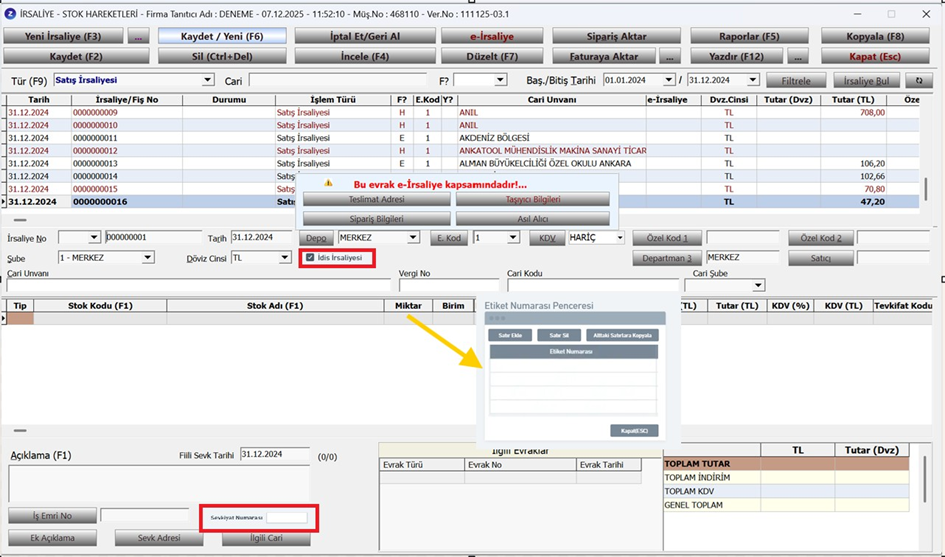Select row with İrsaliye No 0000000011
Image resolution: width=945 pixels, height=557 pixels.
[463, 138]
